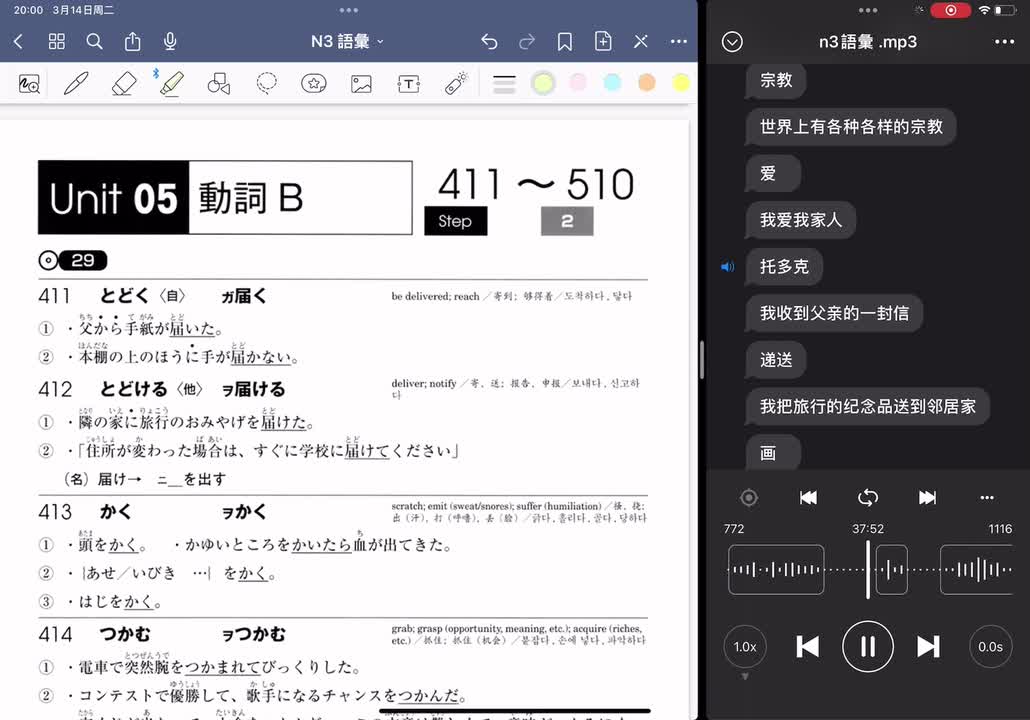Jump to the line 世界上有各种各样的宗教
Screen dimensions: 1030x720
[851, 127]
